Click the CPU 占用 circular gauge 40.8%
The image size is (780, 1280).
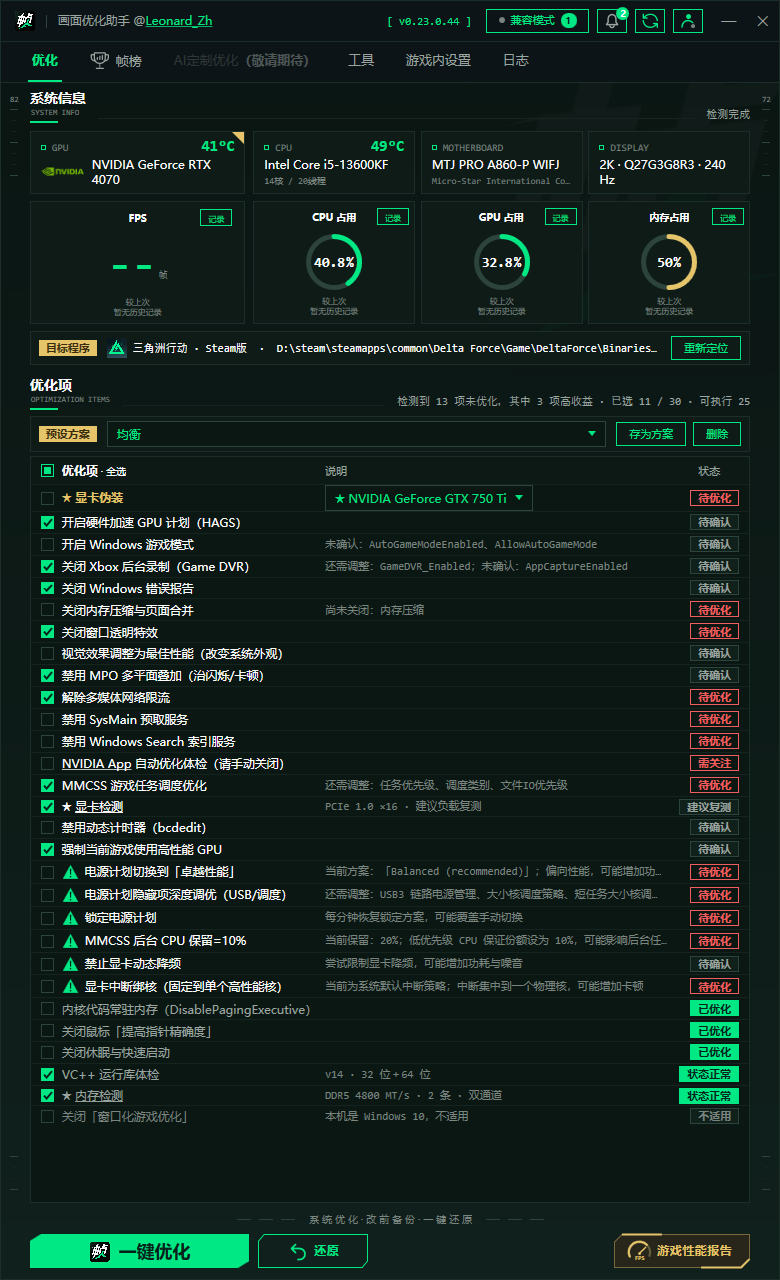[334, 262]
